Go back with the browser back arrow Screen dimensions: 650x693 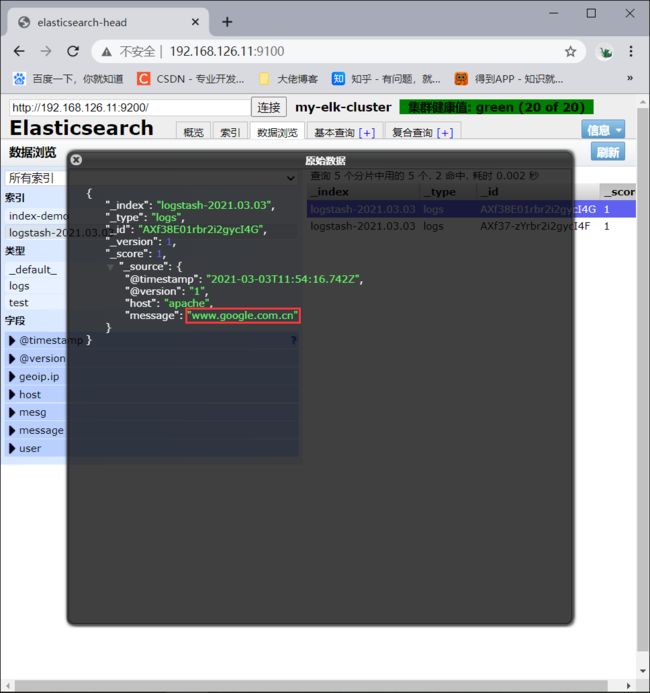(19, 51)
